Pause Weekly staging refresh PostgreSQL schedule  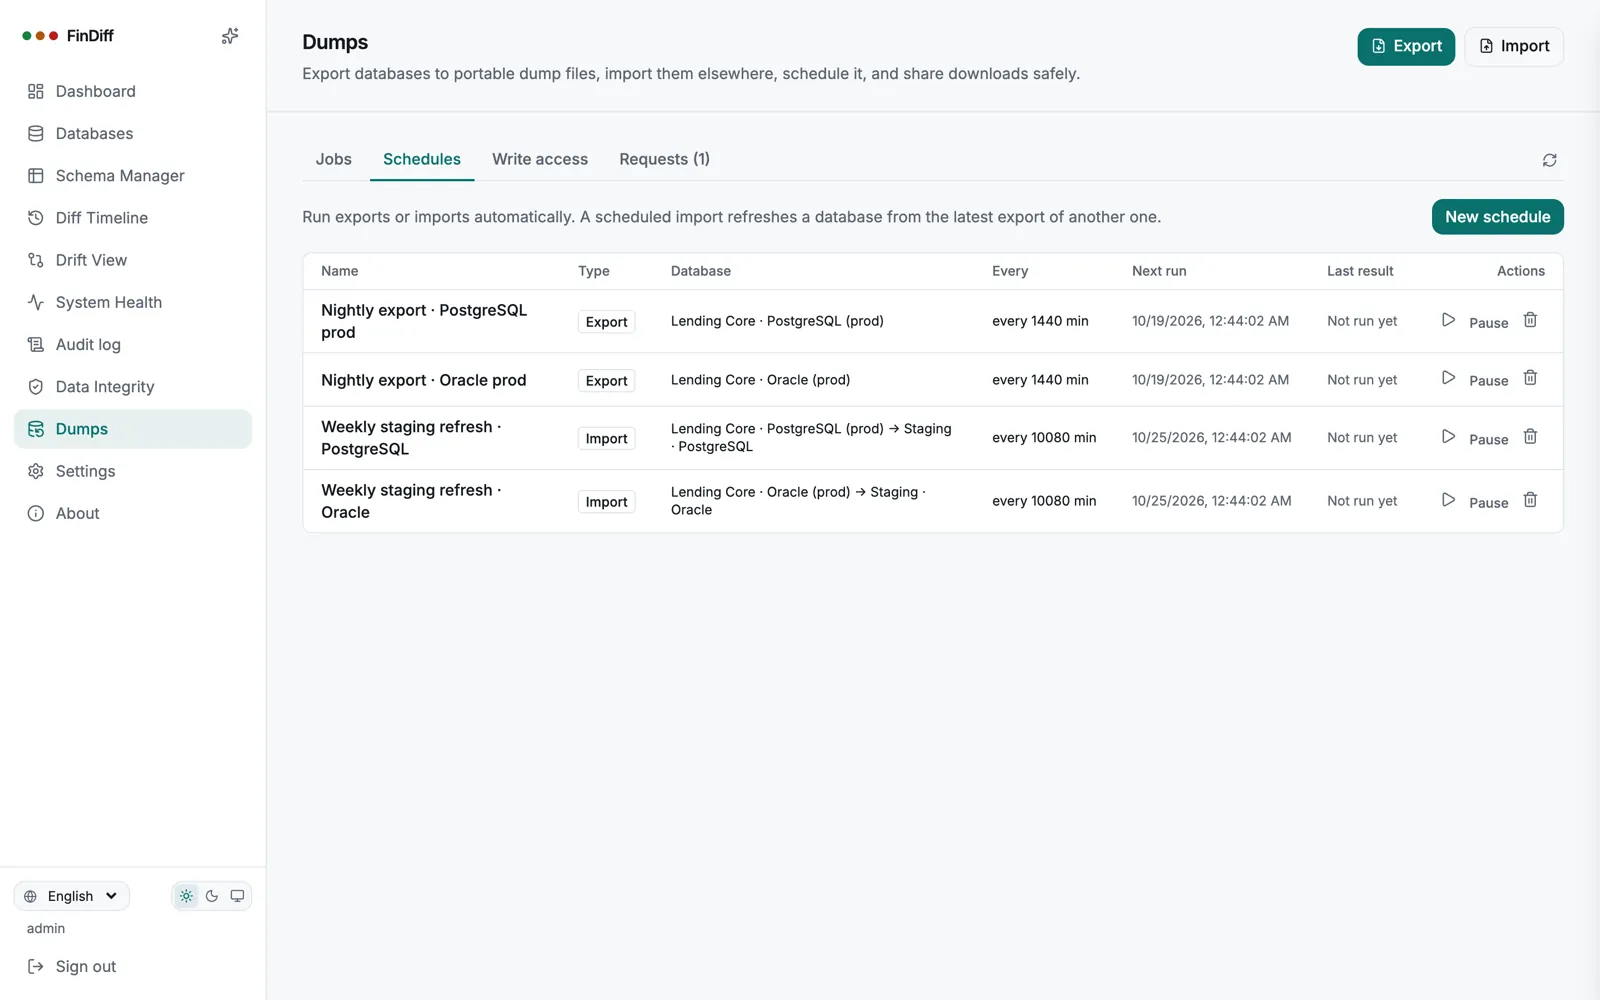coord(1488,440)
